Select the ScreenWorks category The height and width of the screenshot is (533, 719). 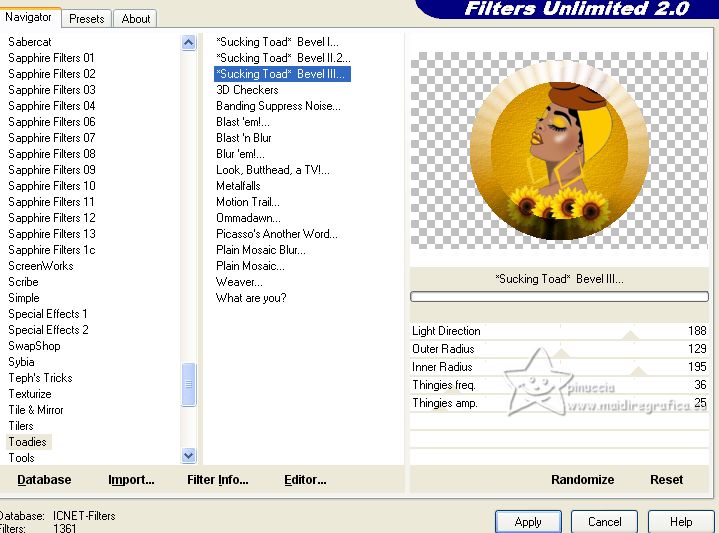(41, 266)
